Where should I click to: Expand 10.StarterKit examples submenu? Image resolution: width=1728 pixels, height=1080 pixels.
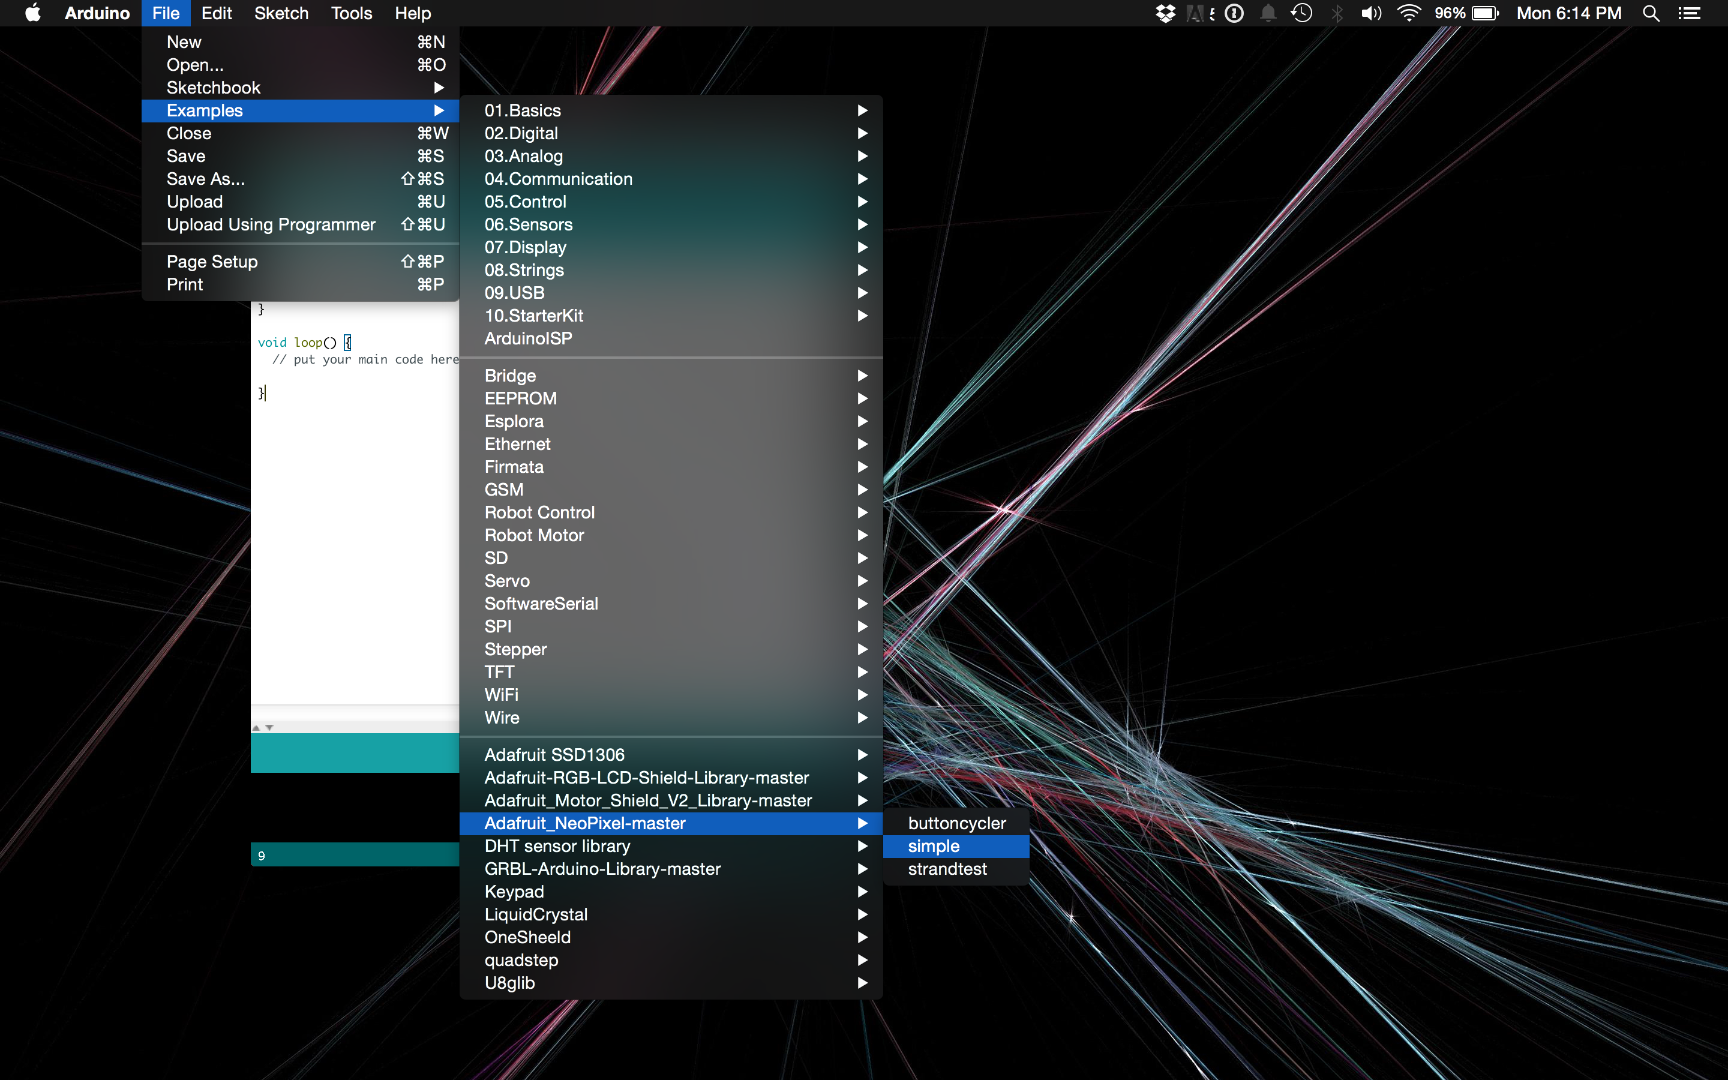[671, 316]
